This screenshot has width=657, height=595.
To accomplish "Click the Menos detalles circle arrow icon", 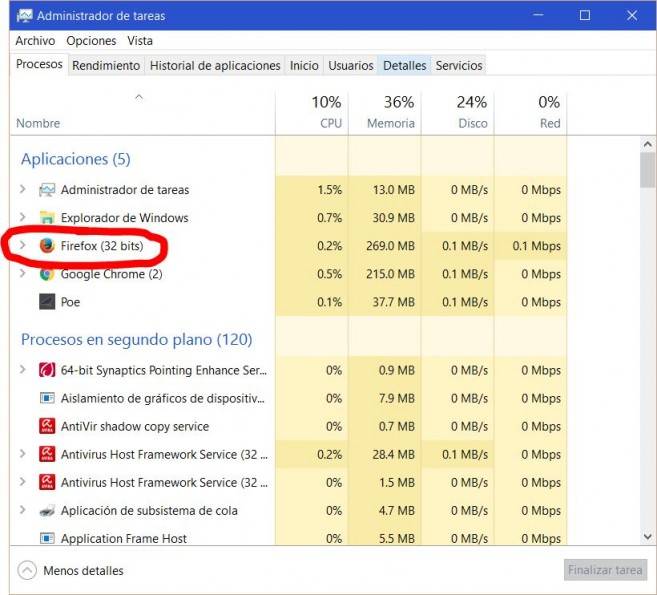I will pos(27,570).
